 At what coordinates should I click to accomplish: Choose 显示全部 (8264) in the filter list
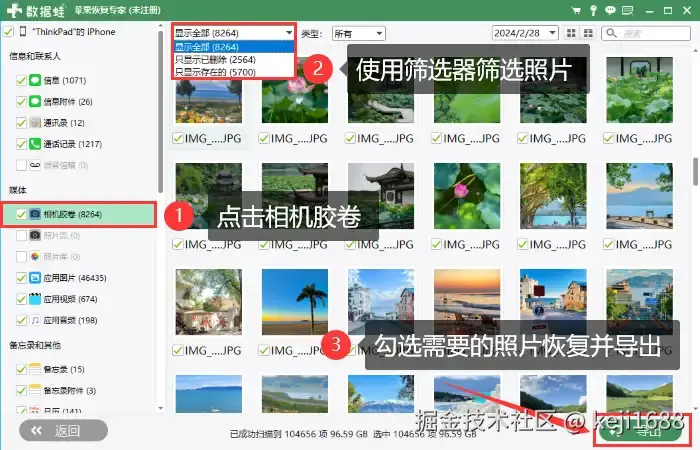(233, 46)
